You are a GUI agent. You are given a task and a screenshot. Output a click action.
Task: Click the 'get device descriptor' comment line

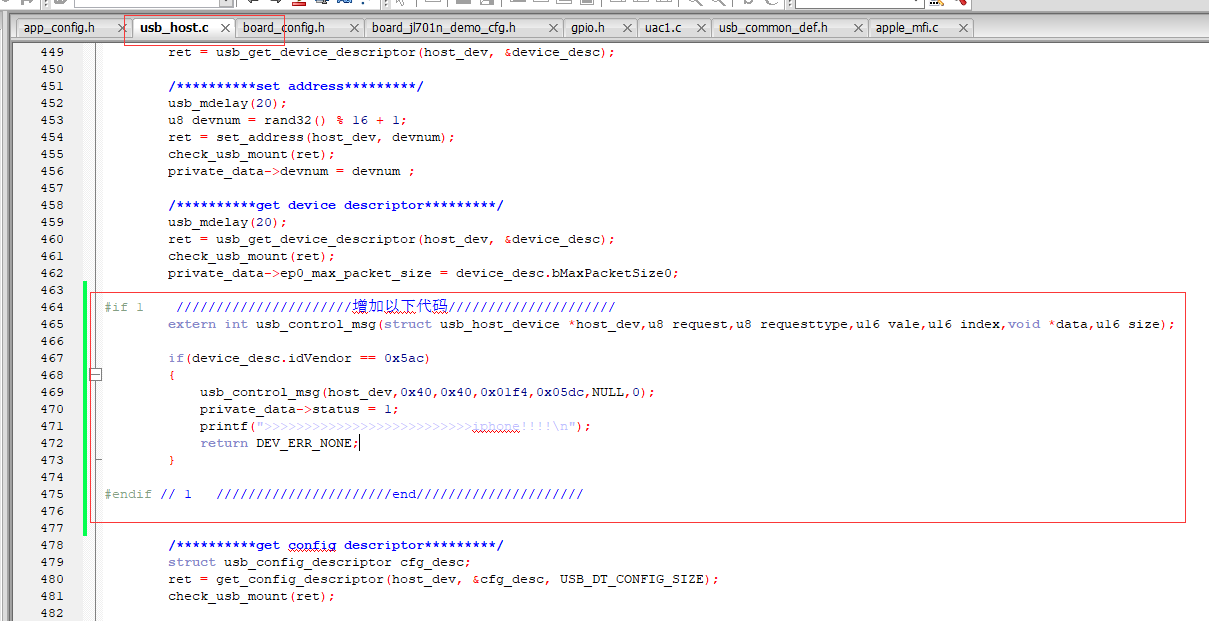point(336,205)
